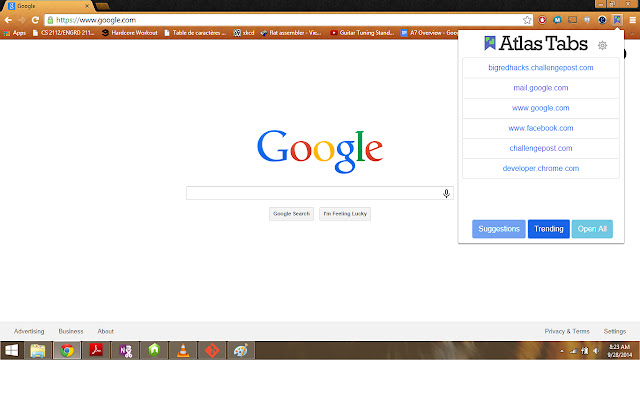Open mail.google.com link in Atlas Tabs
Image resolution: width=640 pixels, height=400 pixels.
tap(541, 88)
